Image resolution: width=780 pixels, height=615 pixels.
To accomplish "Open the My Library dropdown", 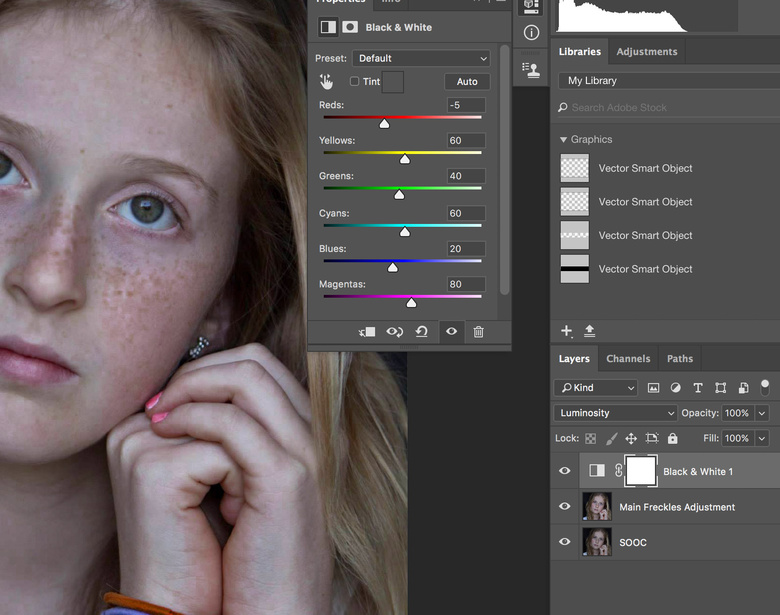I will coord(669,81).
